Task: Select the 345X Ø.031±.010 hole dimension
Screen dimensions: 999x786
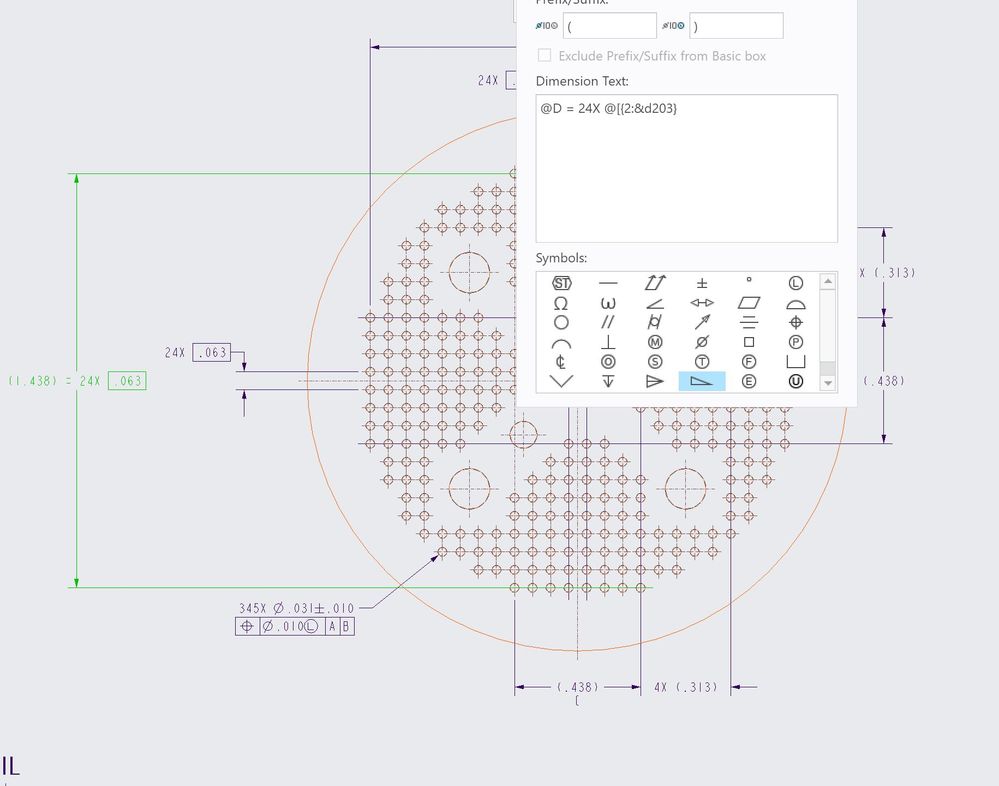Action: pyautogui.click(x=296, y=608)
